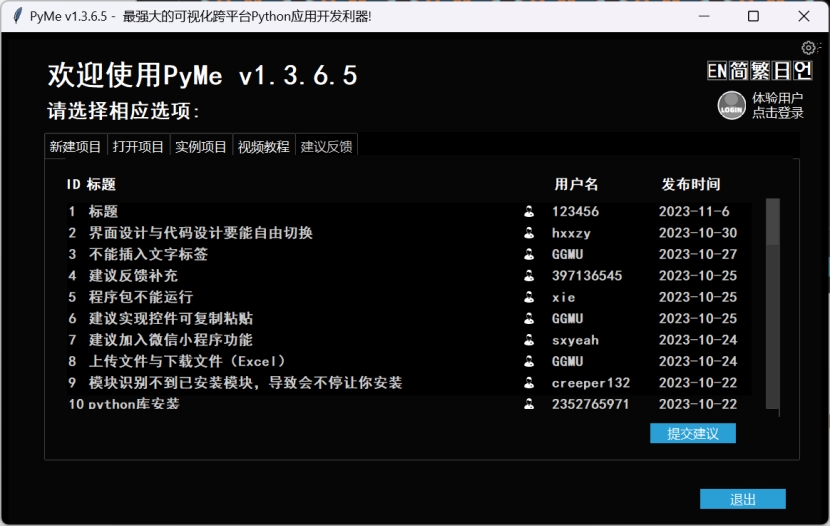
Task: Select feedback entry 程序包不能运行
Action: point(140,297)
